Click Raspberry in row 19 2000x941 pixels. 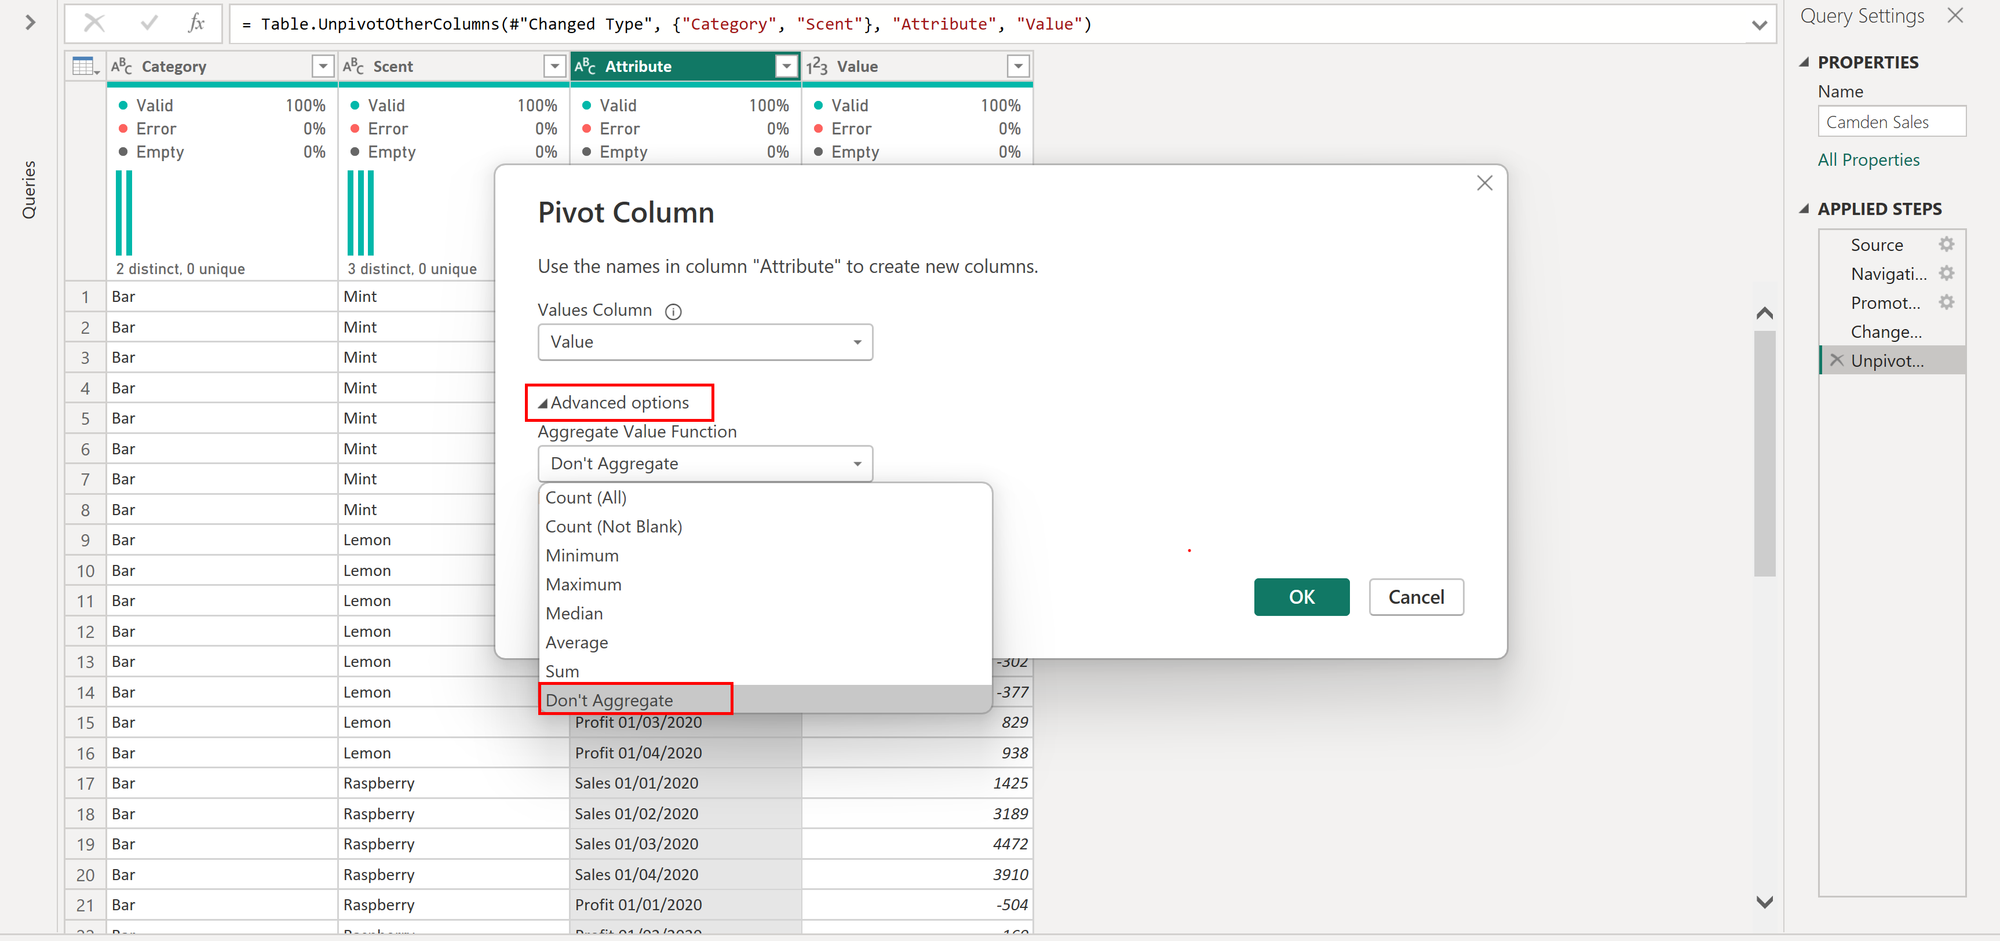(454, 844)
